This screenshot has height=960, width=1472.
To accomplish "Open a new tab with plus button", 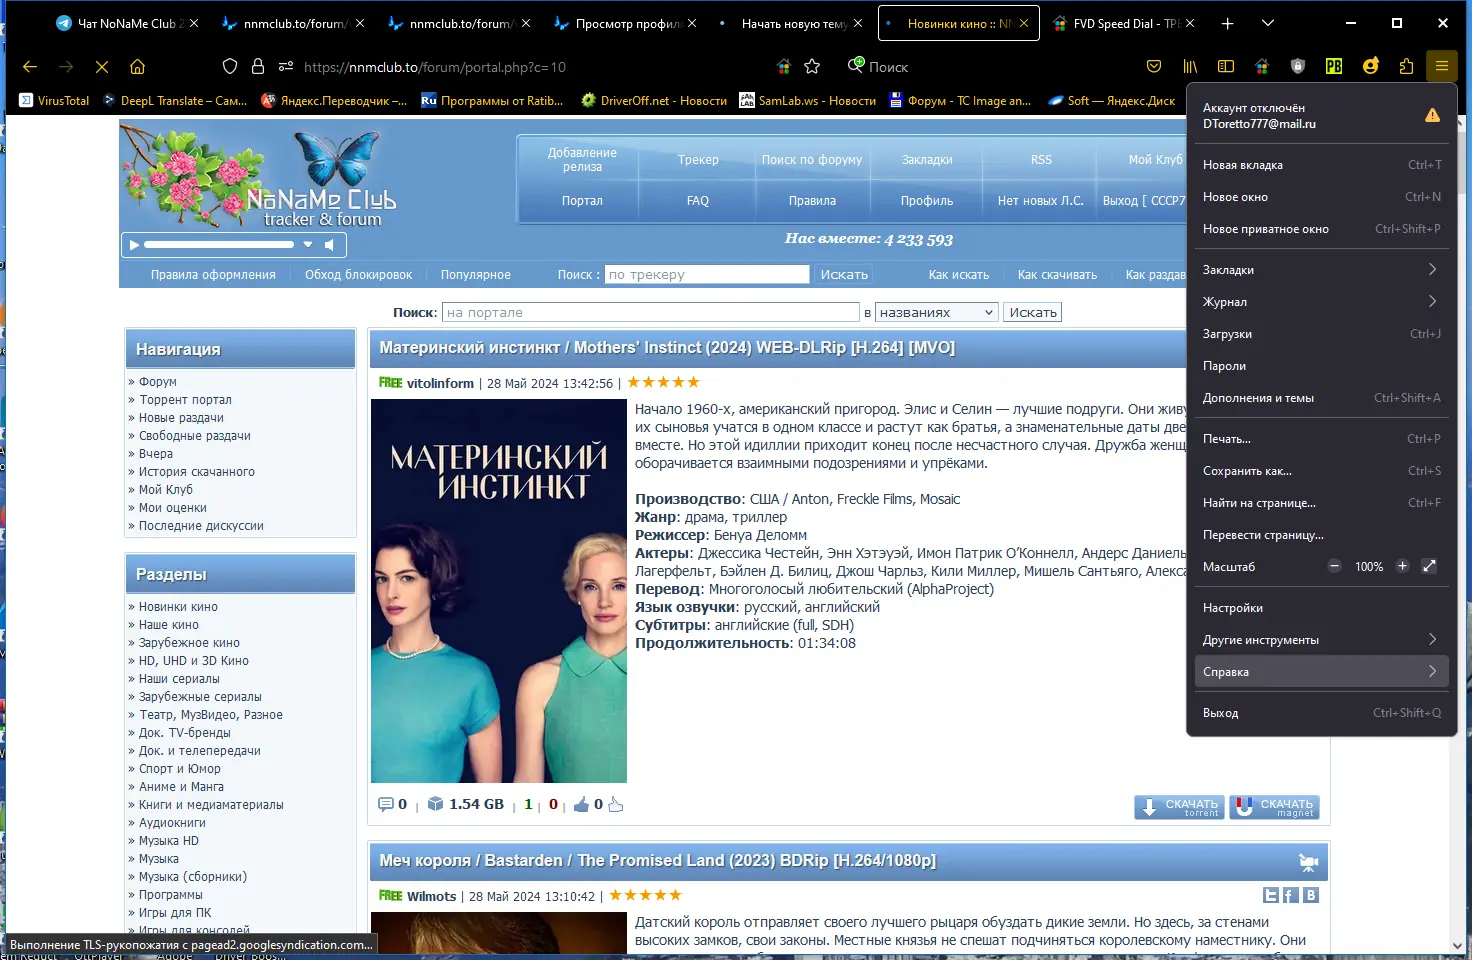I will pos(1227,23).
